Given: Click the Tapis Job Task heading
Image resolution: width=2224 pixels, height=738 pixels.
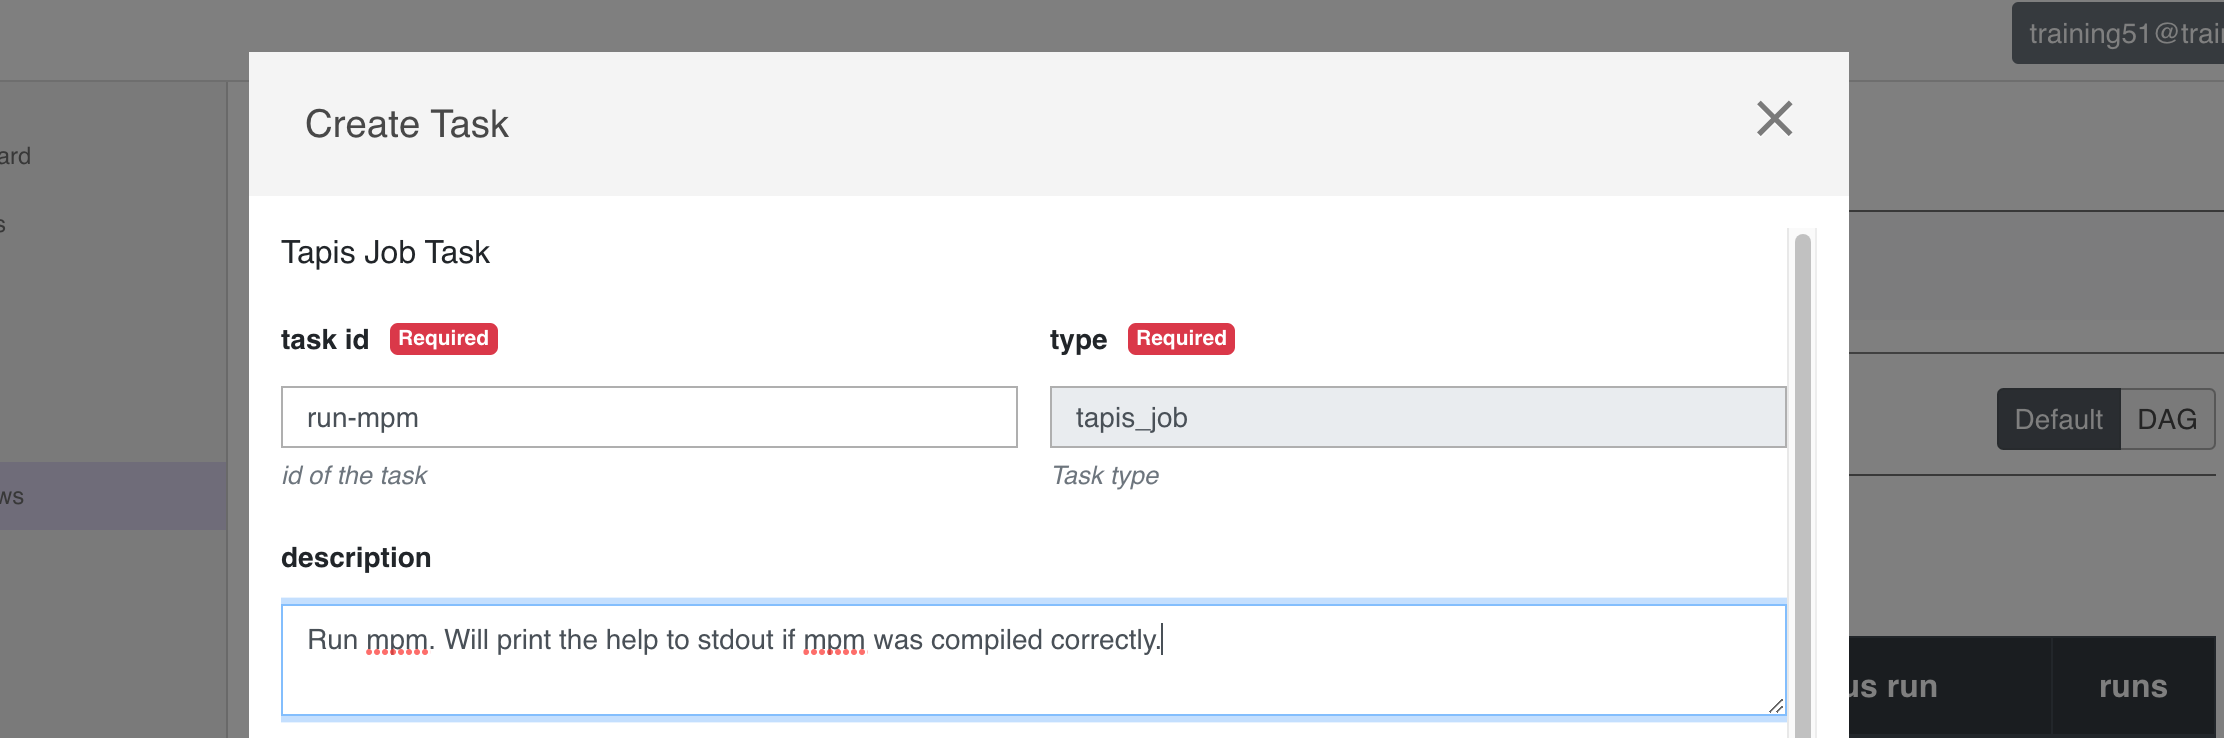Looking at the screenshot, I should (385, 252).
